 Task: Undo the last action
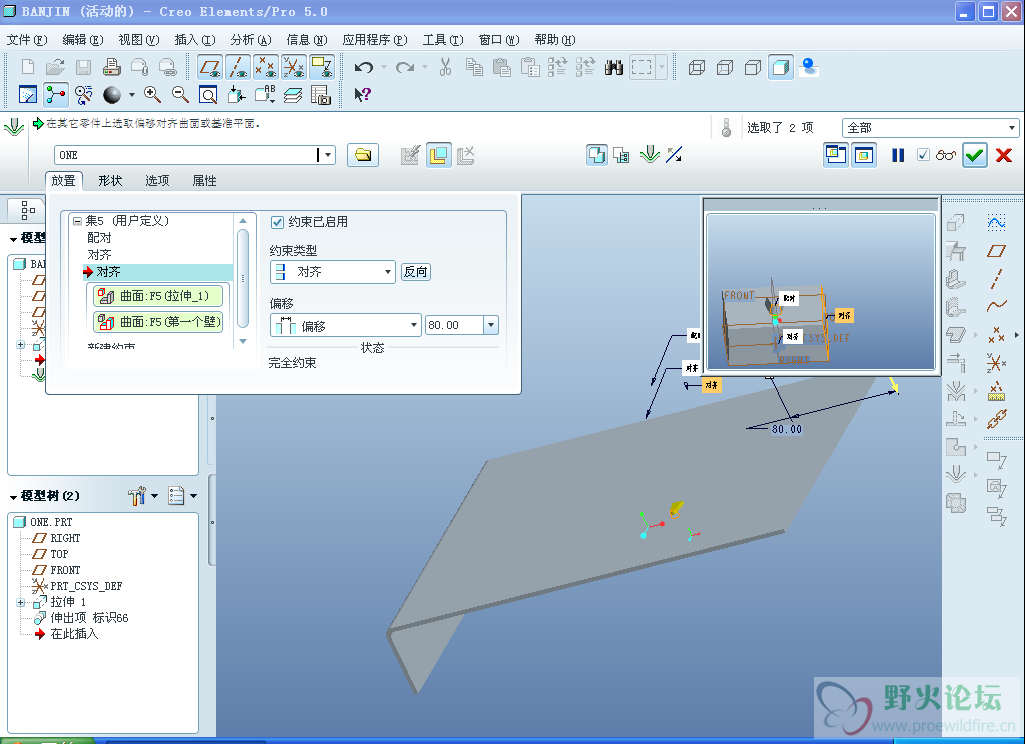(363, 67)
